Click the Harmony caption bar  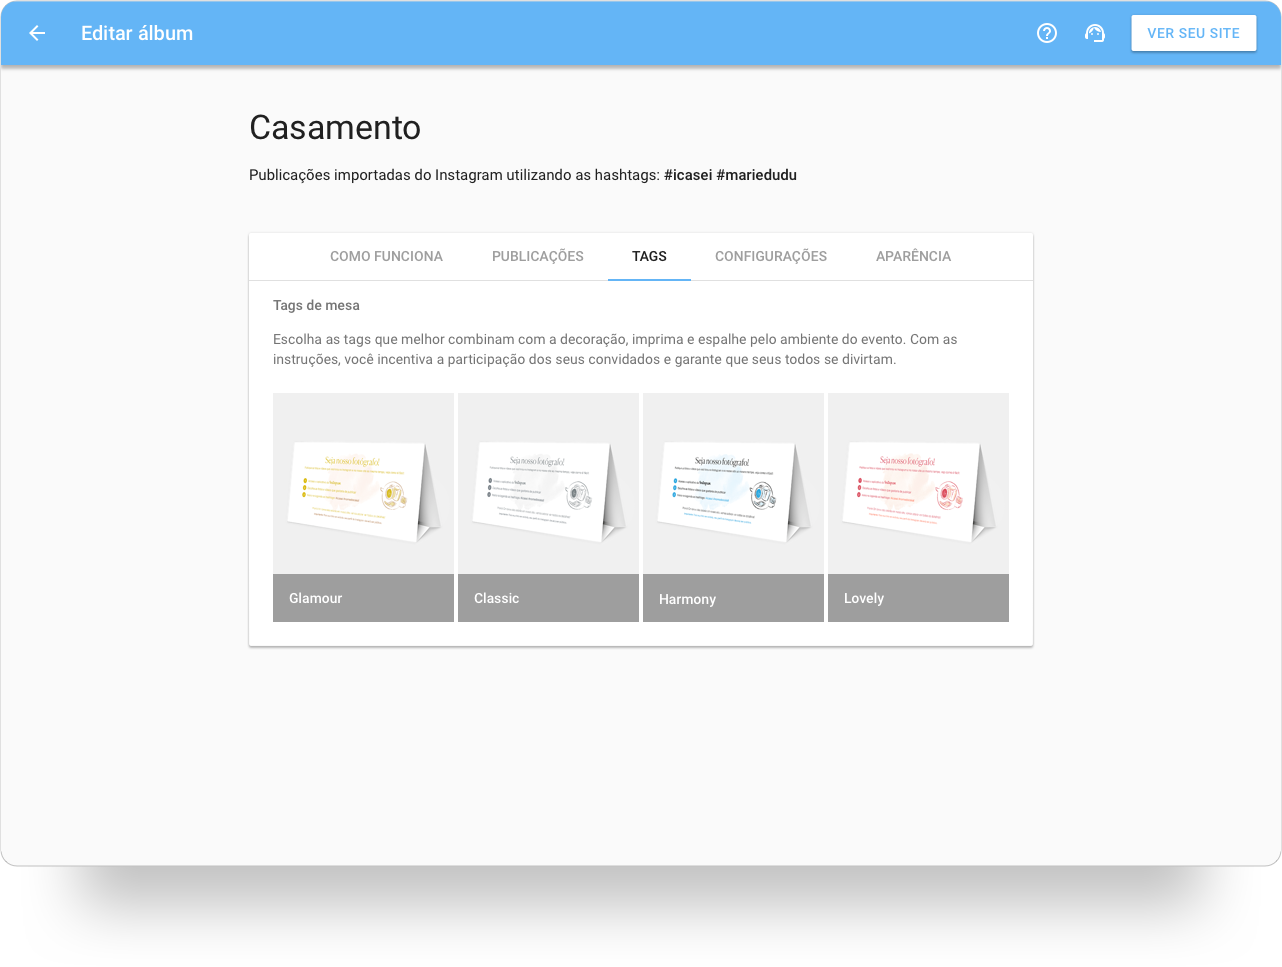point(733,598)
